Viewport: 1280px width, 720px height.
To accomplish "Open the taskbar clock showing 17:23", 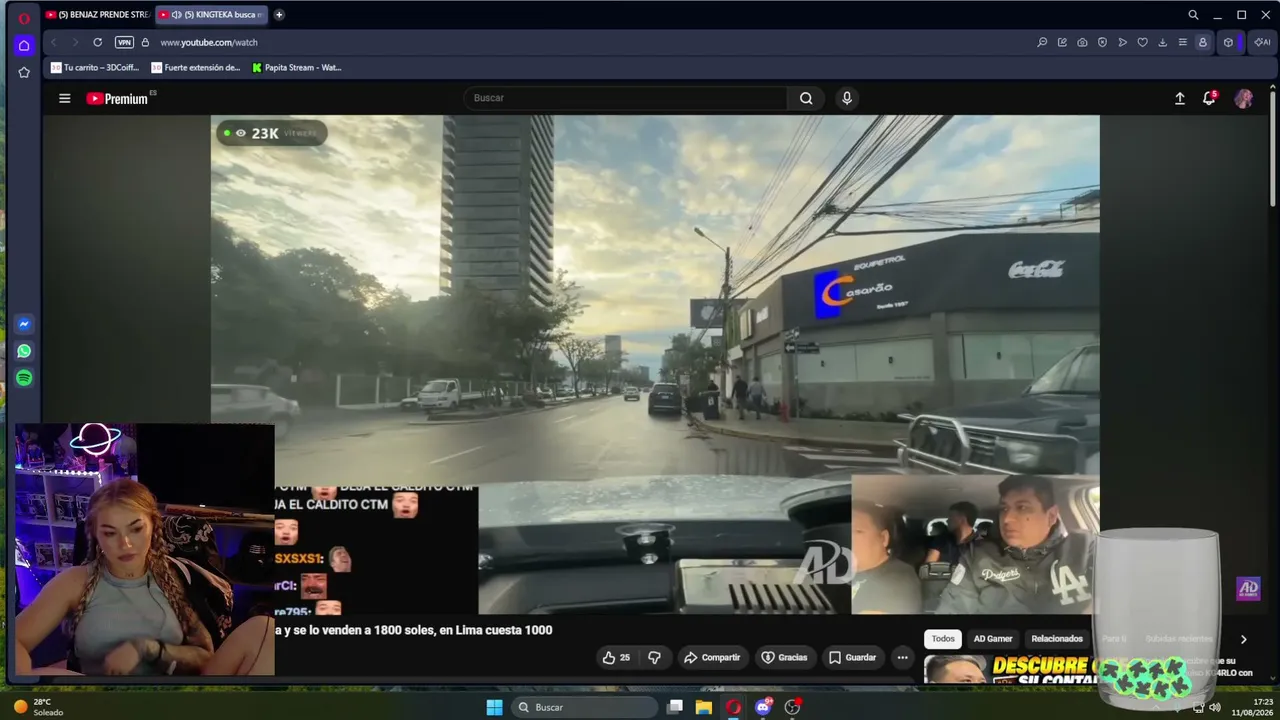I will click(x=1251, y=707).
